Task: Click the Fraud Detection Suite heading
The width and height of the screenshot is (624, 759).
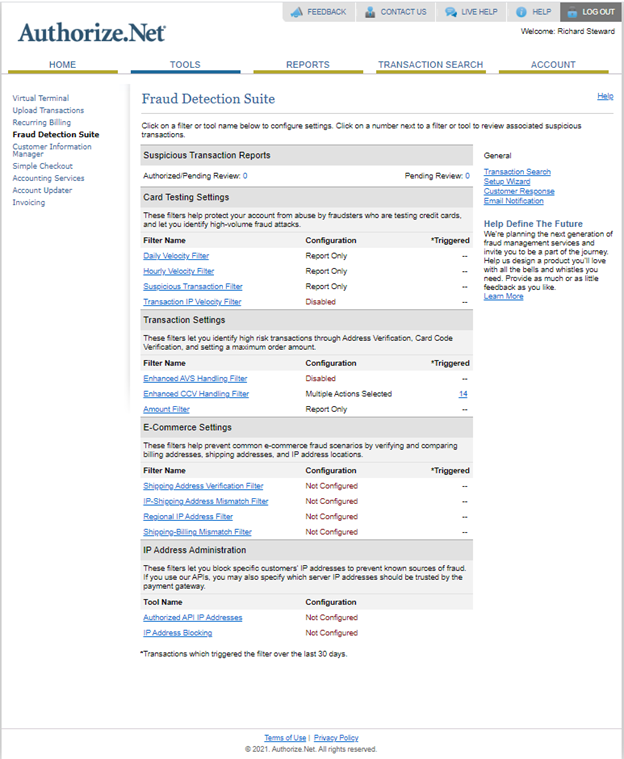Action: point(208,99)
